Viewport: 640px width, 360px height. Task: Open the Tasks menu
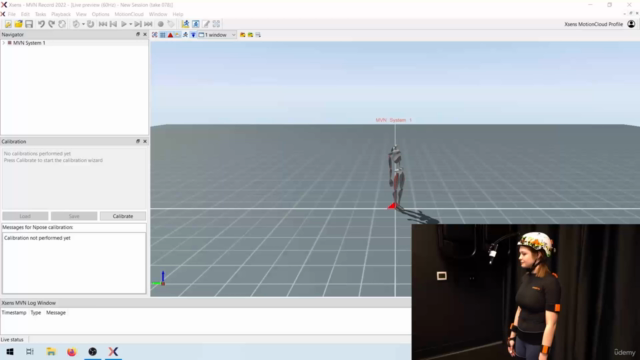point(40,14)
